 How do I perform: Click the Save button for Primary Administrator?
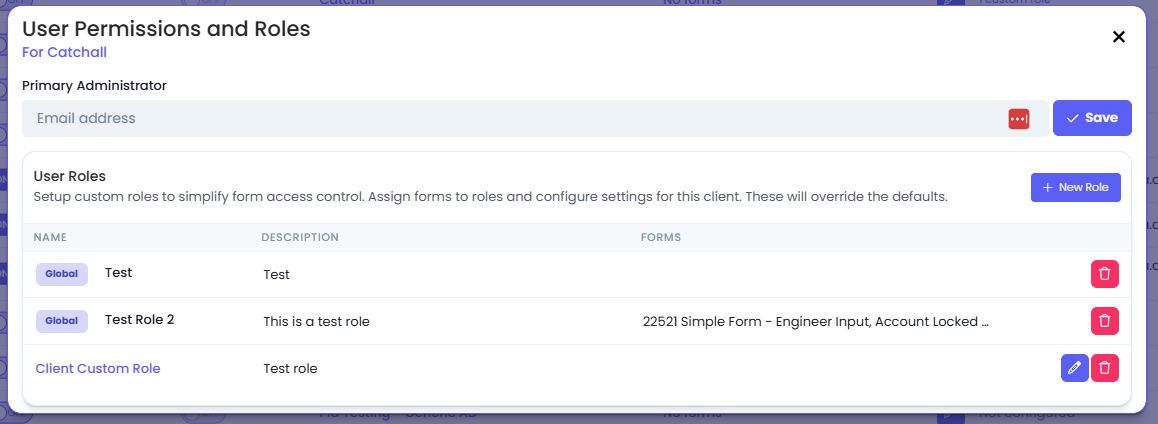coord(1092,118)
